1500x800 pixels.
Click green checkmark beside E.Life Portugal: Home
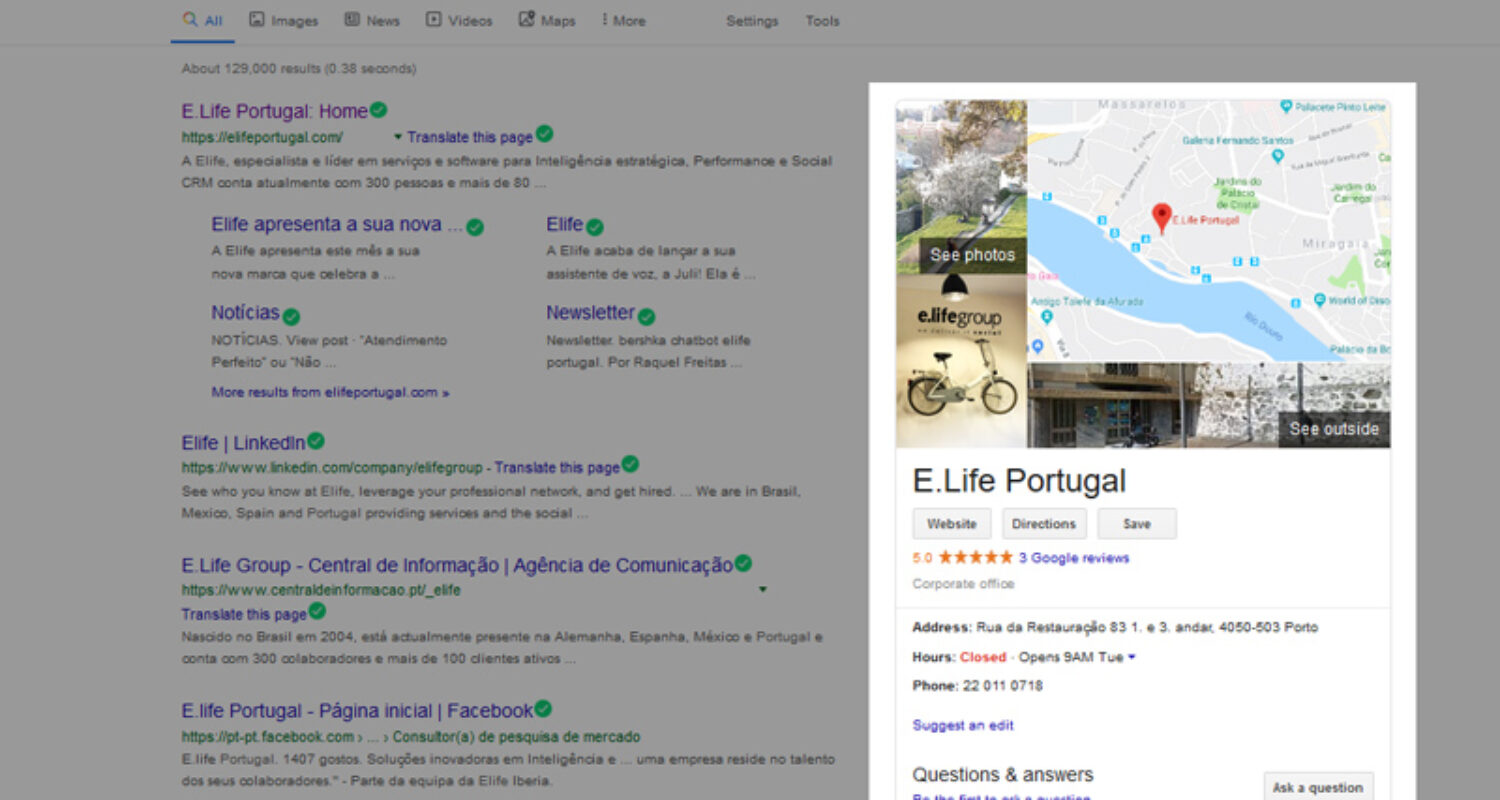pos(378,110)
